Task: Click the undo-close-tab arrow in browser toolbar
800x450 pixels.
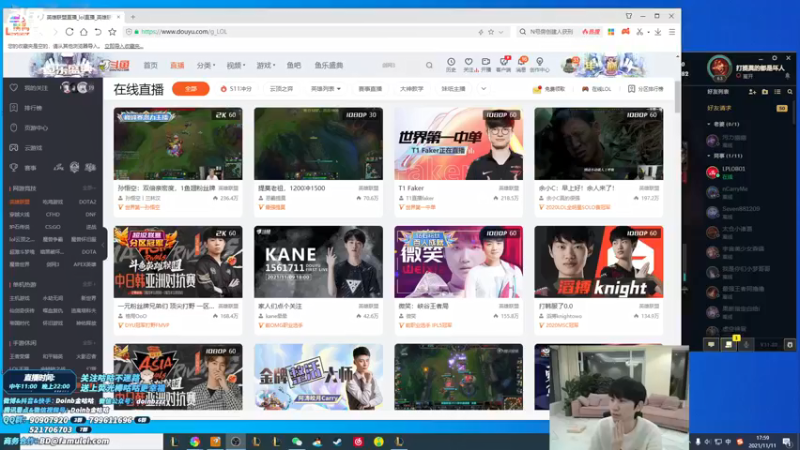Action: (x=98, y=32)
